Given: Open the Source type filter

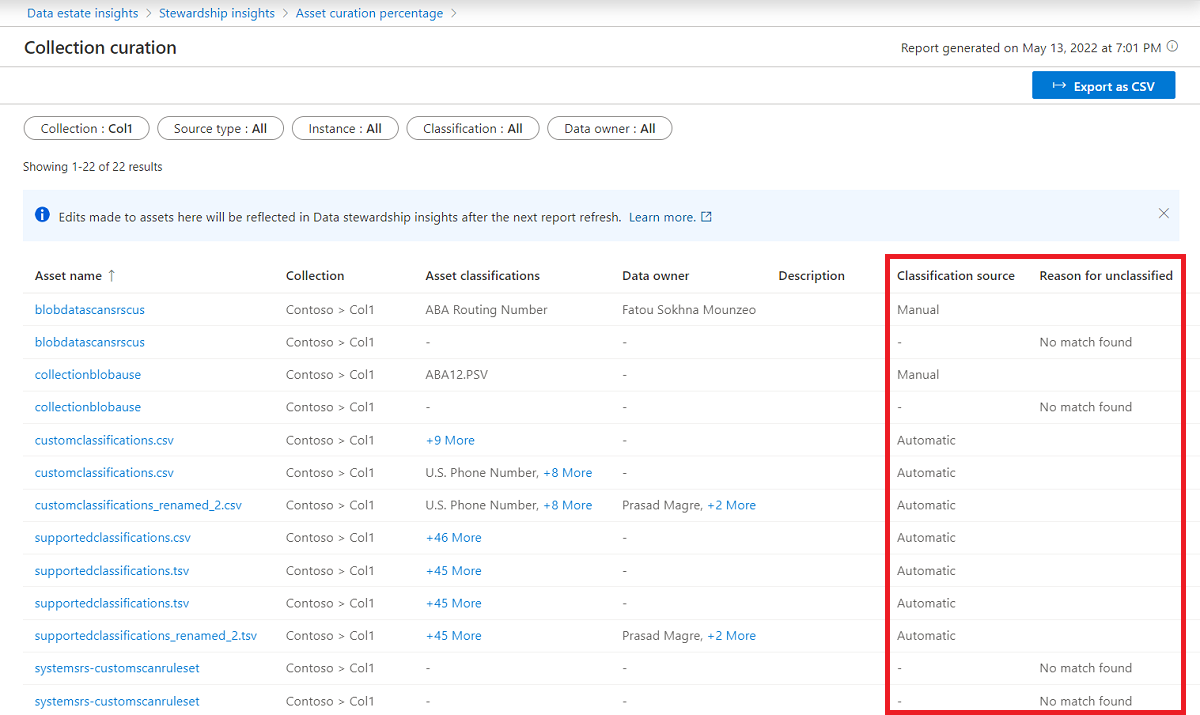Looking at the screenshot, I should click(220, 128).
